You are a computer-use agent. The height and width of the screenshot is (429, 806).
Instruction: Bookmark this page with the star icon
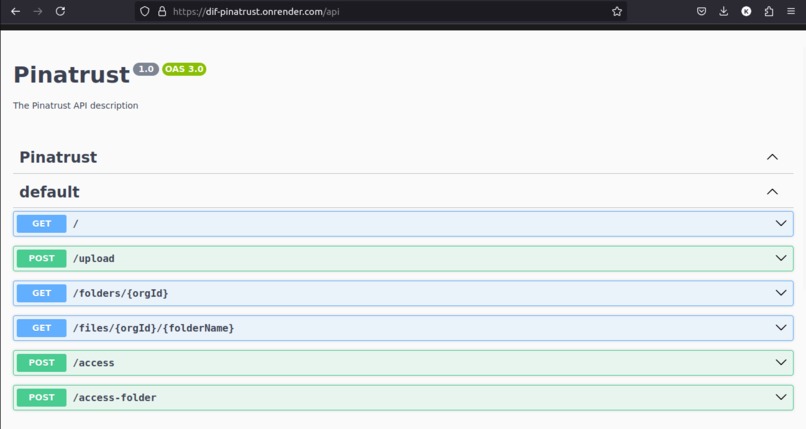[x=617, y=11]
